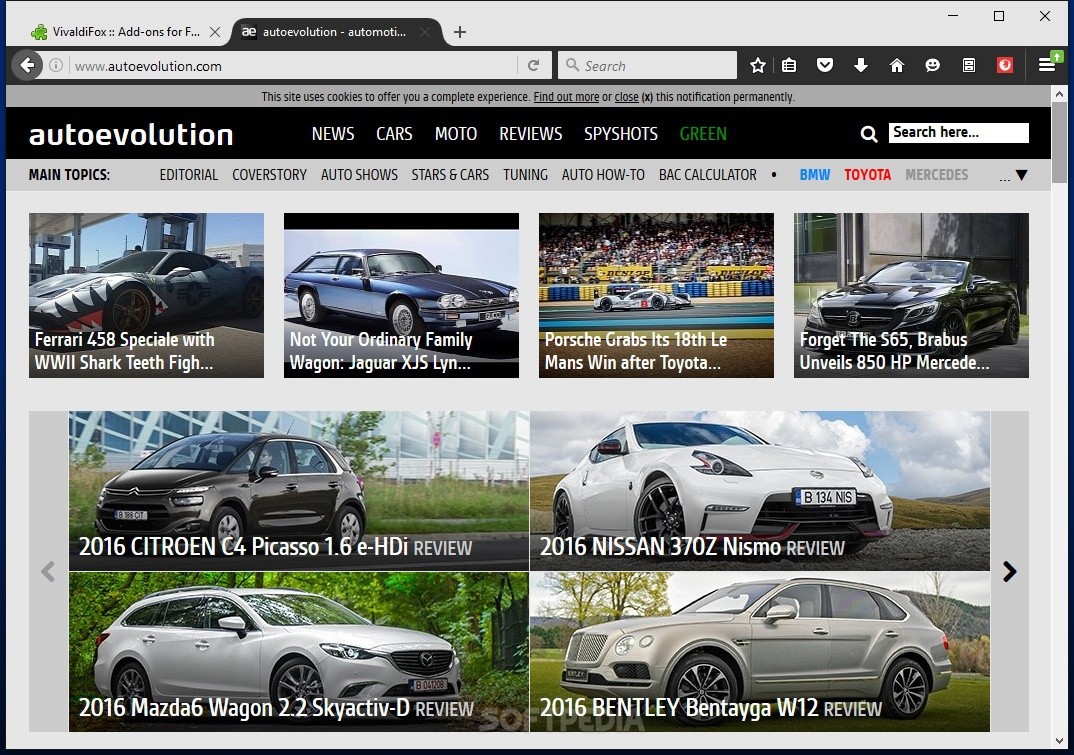Open the BMW brand link
Image resolution: width=1074 pixels, height=755 pixels.
(814, 175)
